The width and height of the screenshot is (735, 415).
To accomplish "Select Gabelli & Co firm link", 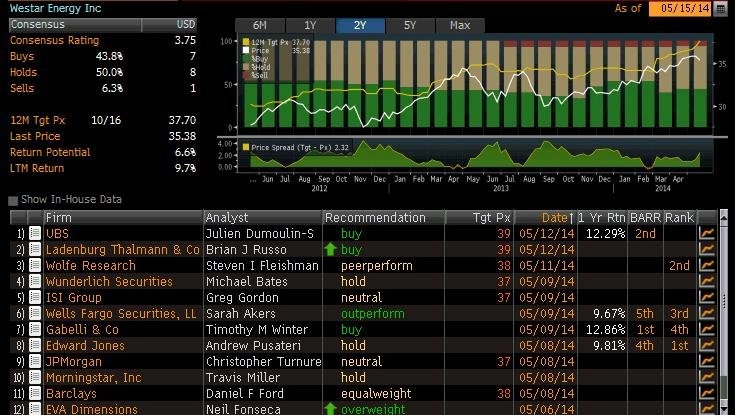I will coord(82,329).
